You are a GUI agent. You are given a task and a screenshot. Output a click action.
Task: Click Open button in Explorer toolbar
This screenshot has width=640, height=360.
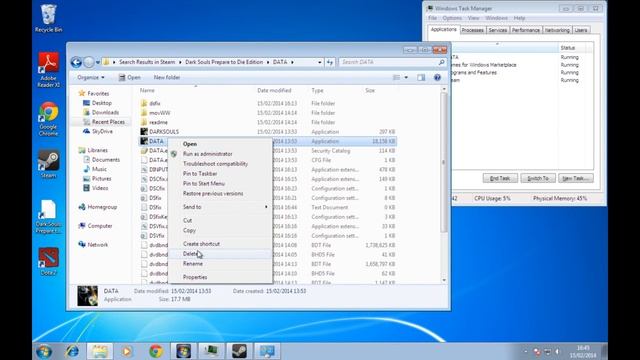[x=130, y=77]
